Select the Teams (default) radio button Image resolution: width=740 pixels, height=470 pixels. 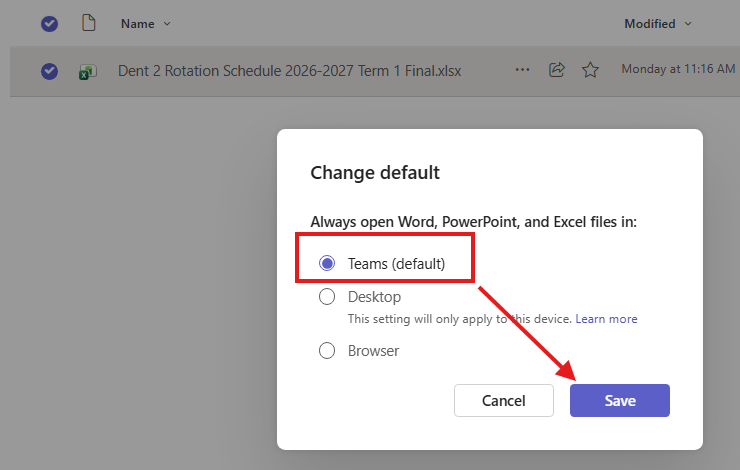tap(327, 263)
